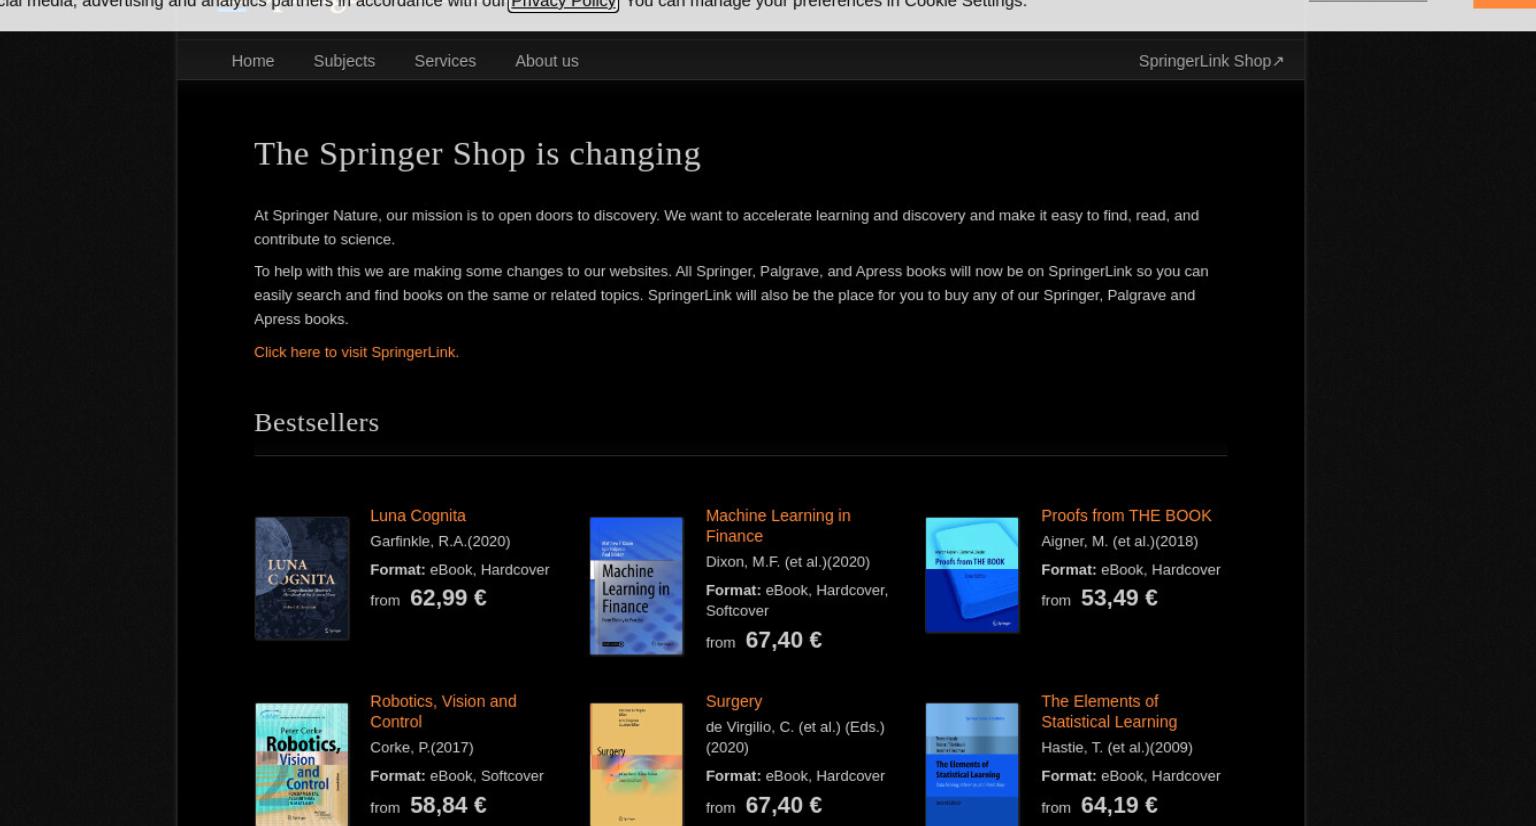The height and width of the screenshot is (826, 1536).
Task: Select the 58,84 € price text
Action: pyautogui.click(x=448, y=805)
